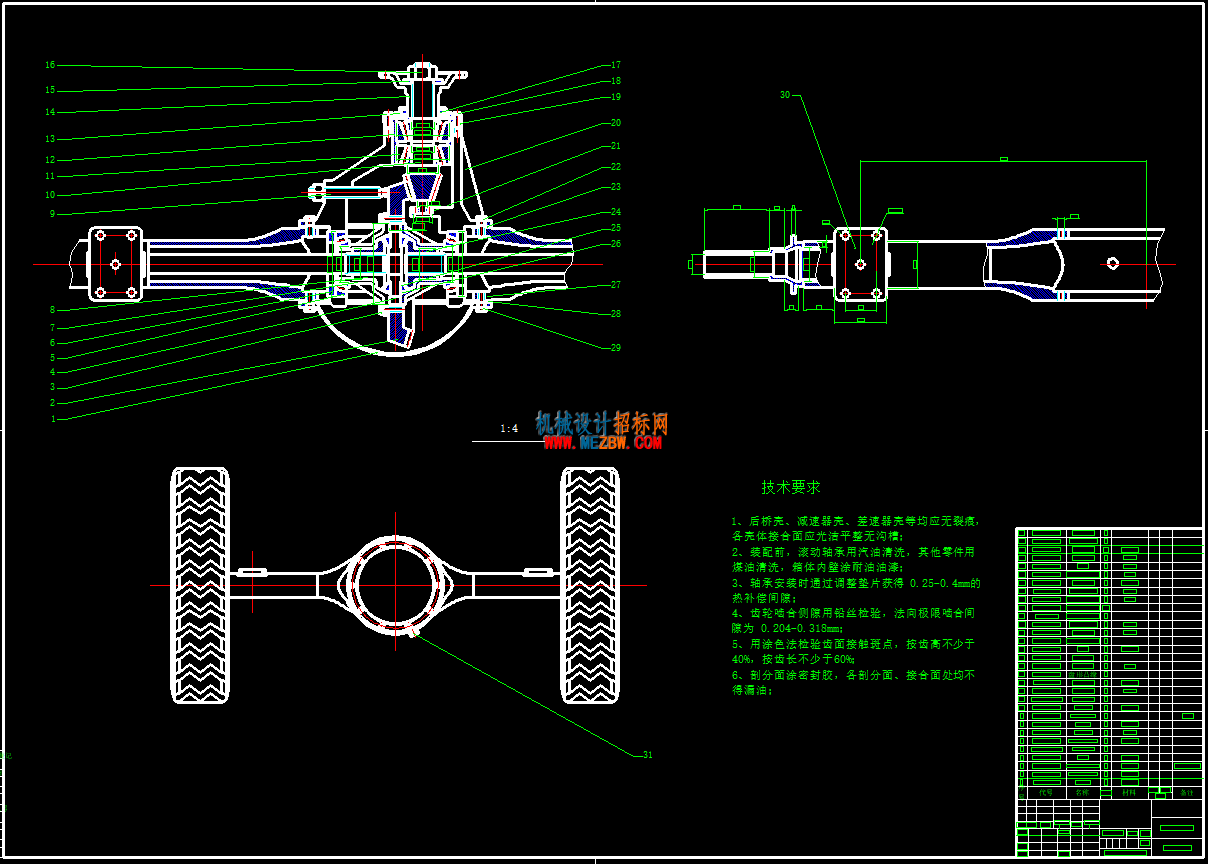
Task: Click the 材料 column header in parts list
Action: click(x=1129, y=792)
